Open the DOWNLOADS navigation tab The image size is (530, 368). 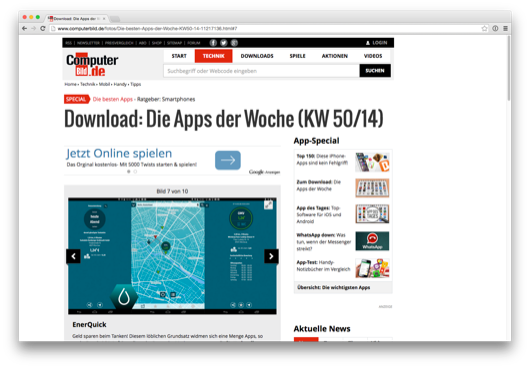[257, 56]
